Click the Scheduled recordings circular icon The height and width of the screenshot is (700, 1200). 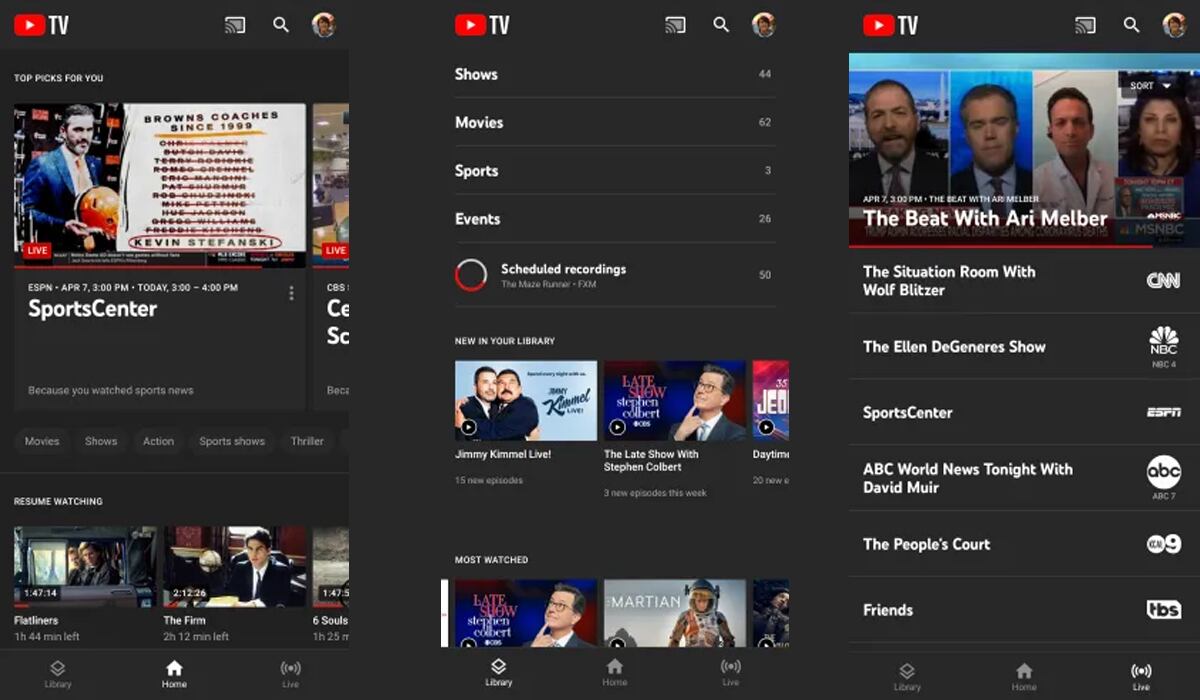point(470,273)
